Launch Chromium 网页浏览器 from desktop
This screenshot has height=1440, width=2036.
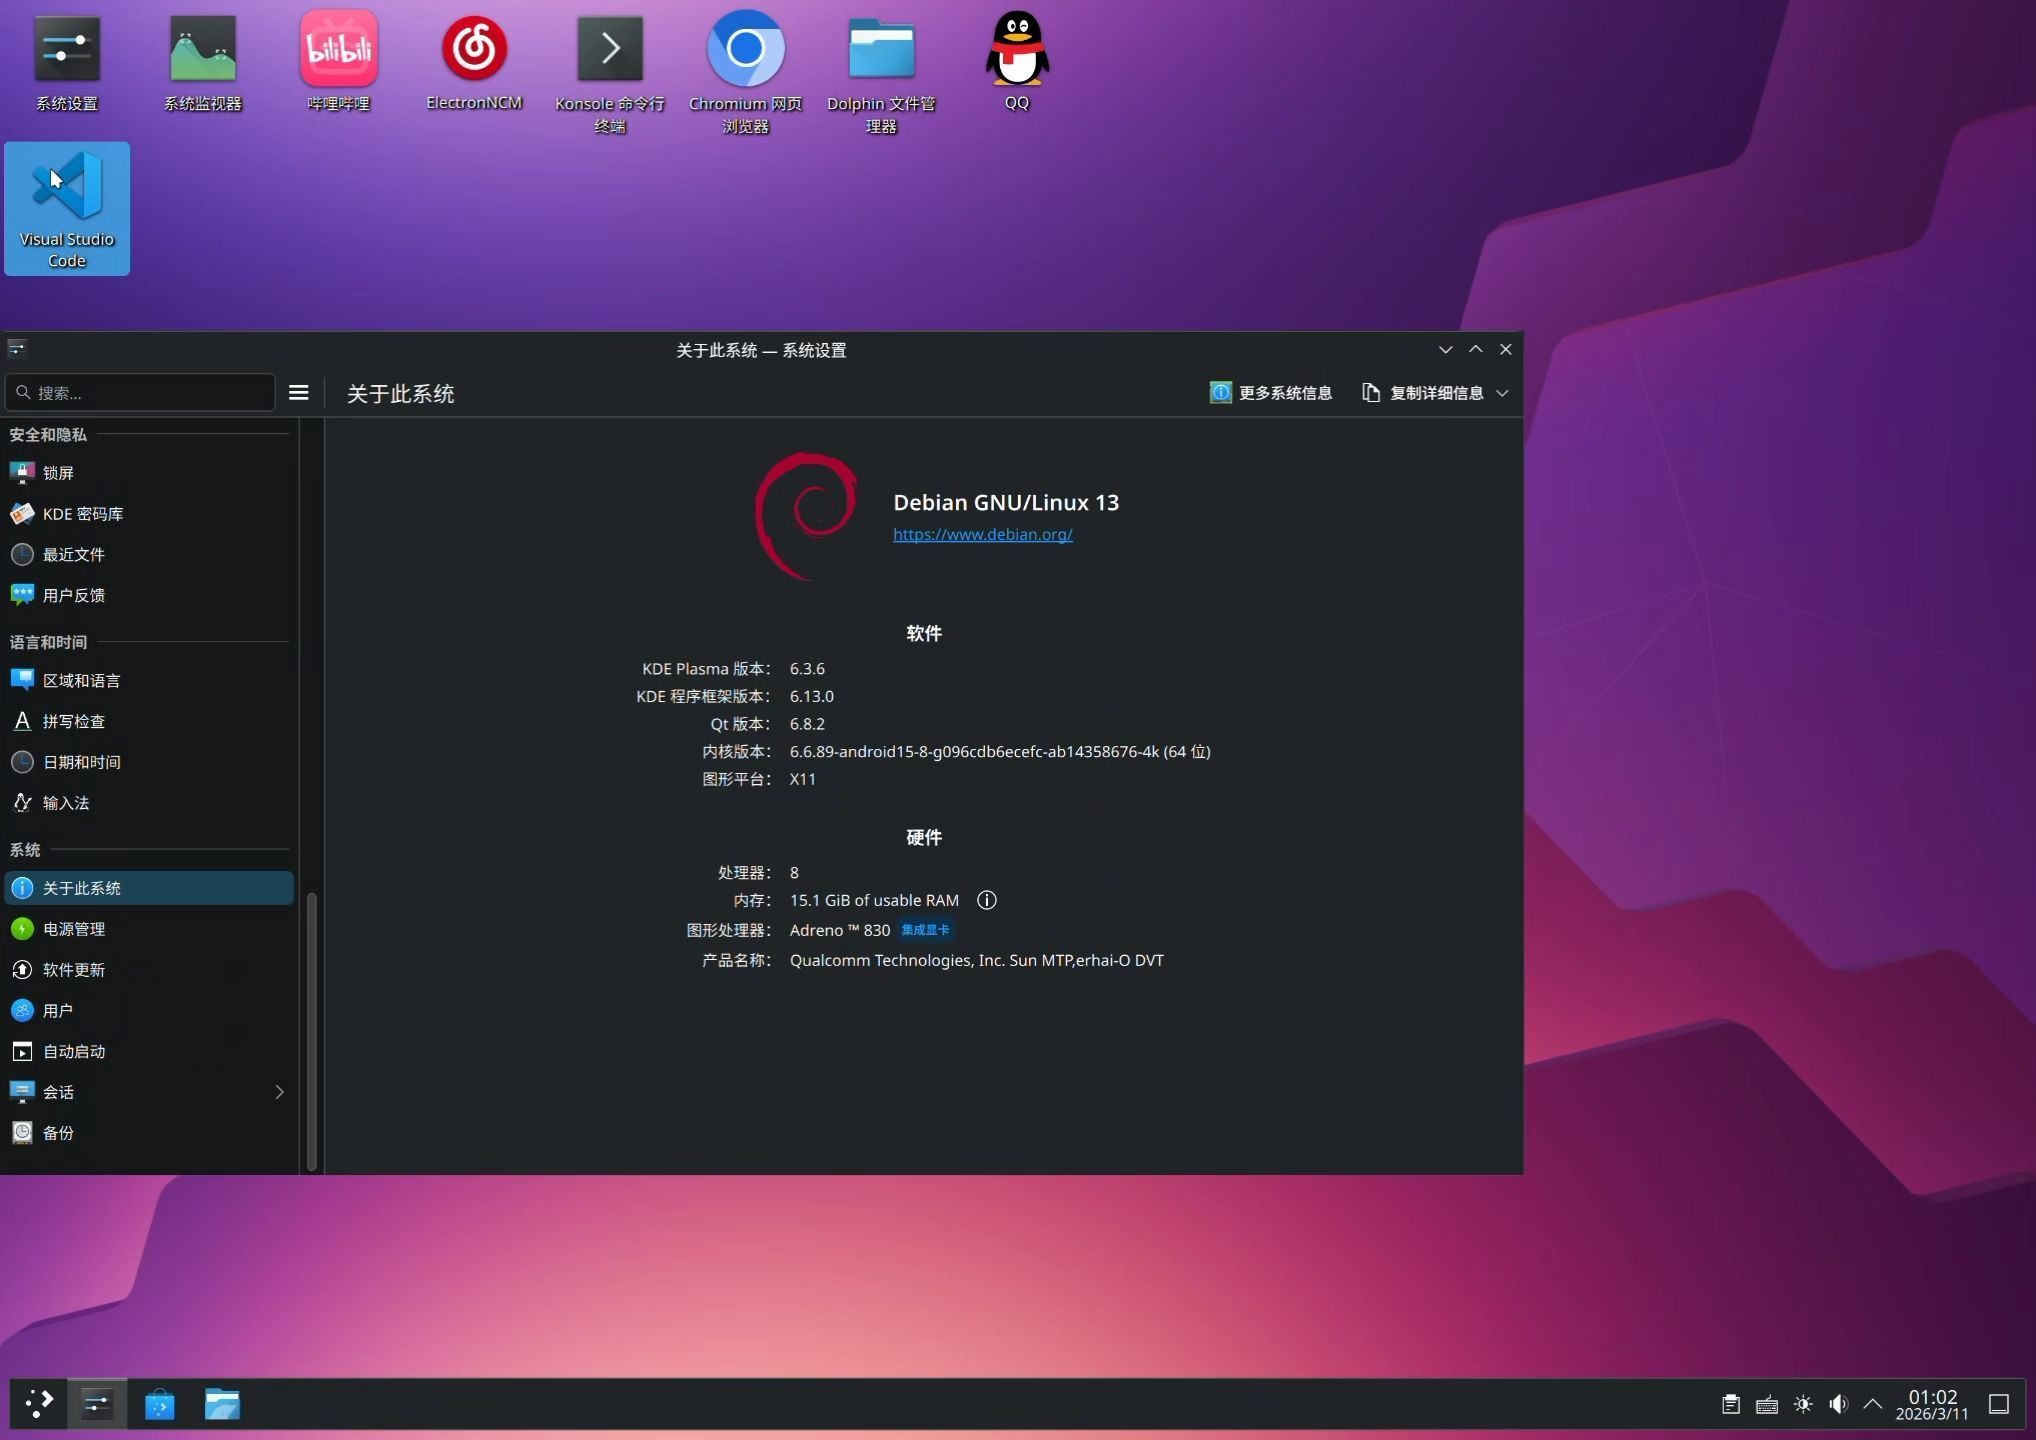click(x=745, y=74)
